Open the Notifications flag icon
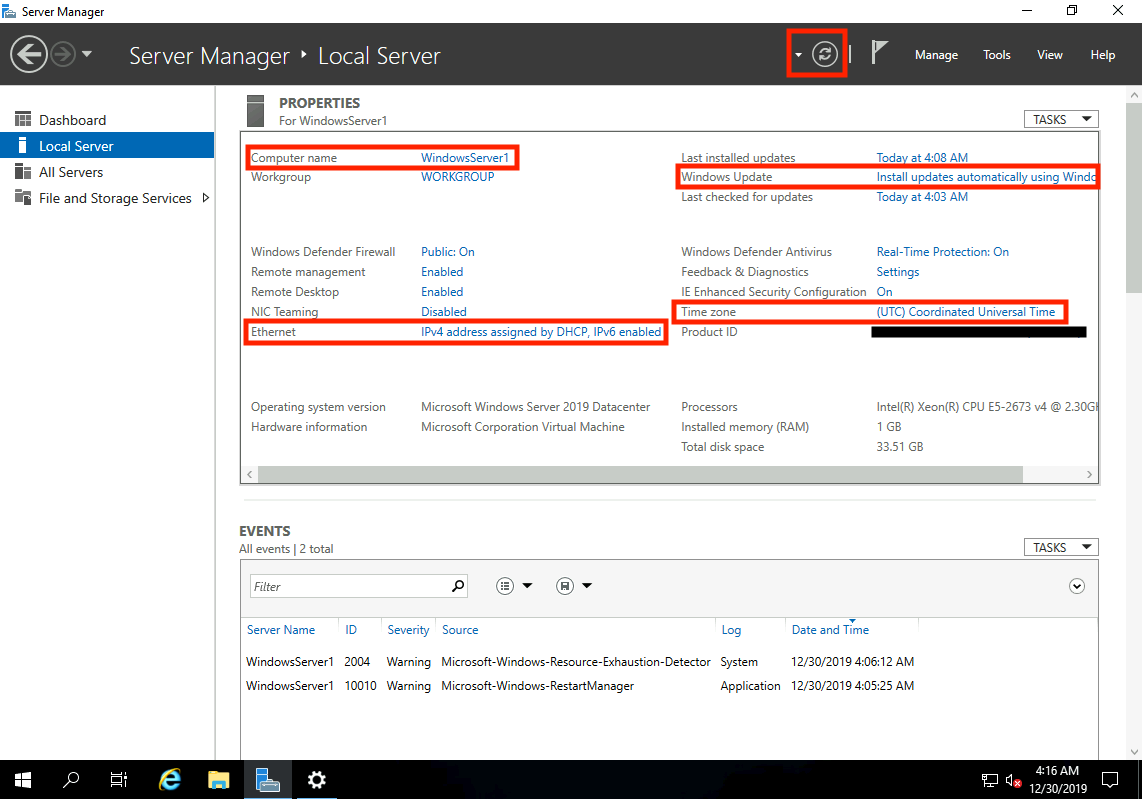This screenshot has width=1142, height=799. pos(879,54)
